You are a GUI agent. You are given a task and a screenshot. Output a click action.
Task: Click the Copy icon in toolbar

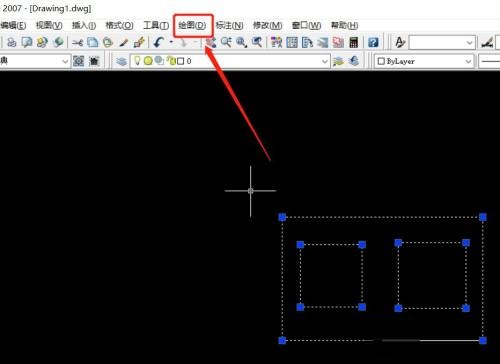(x=93, y=42)
